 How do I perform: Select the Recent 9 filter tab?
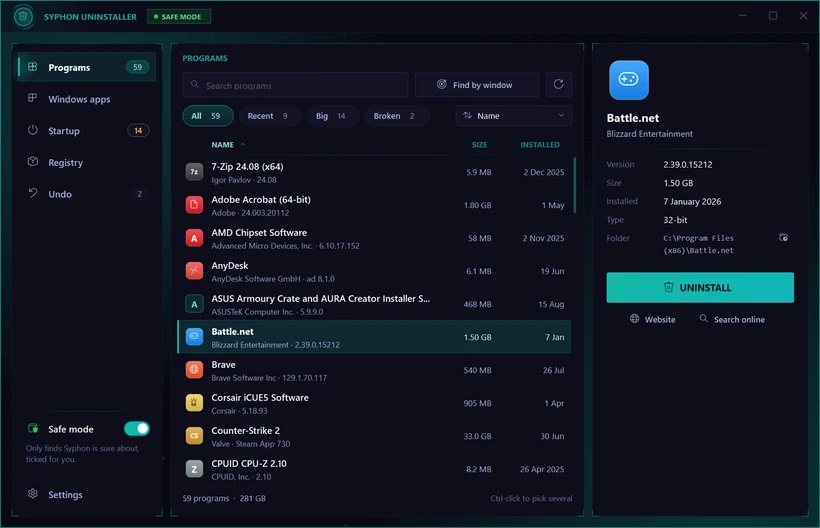[x=270, y=116]
